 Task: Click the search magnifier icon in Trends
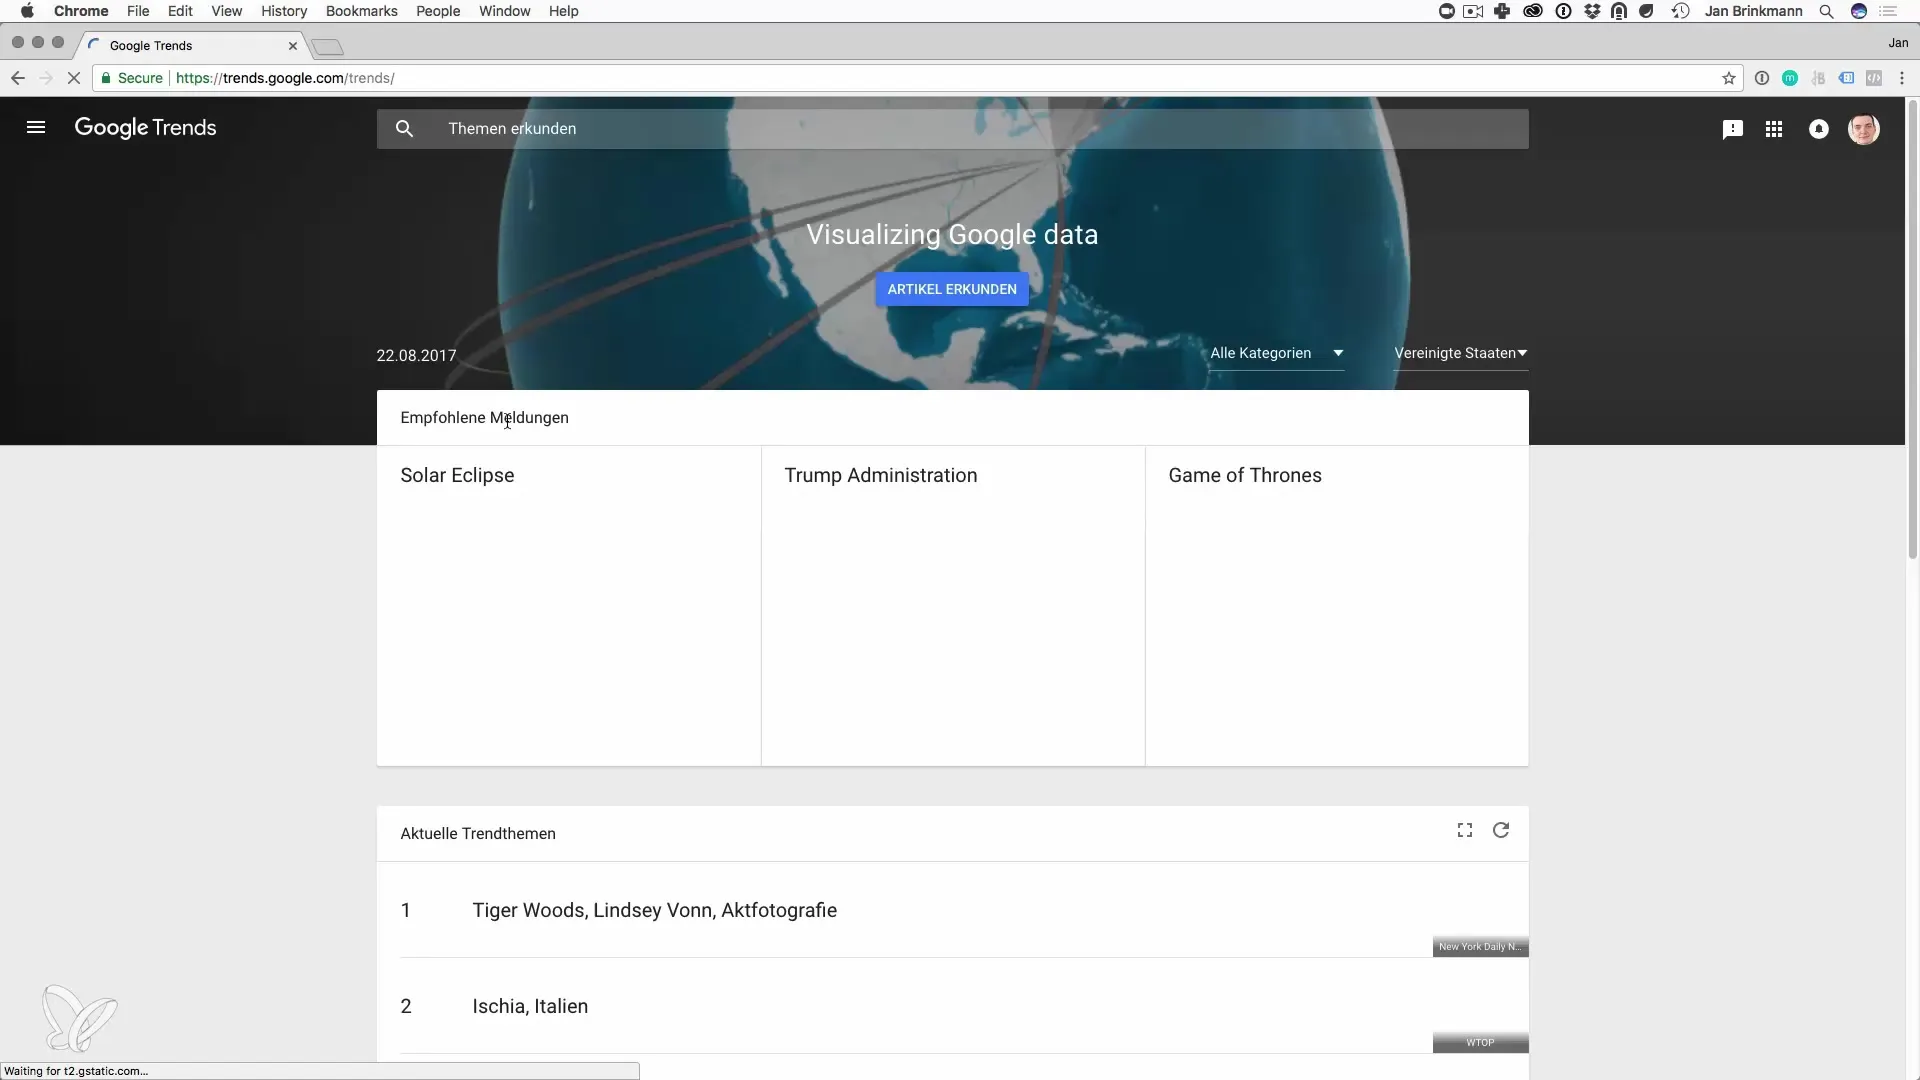point(404,129)
